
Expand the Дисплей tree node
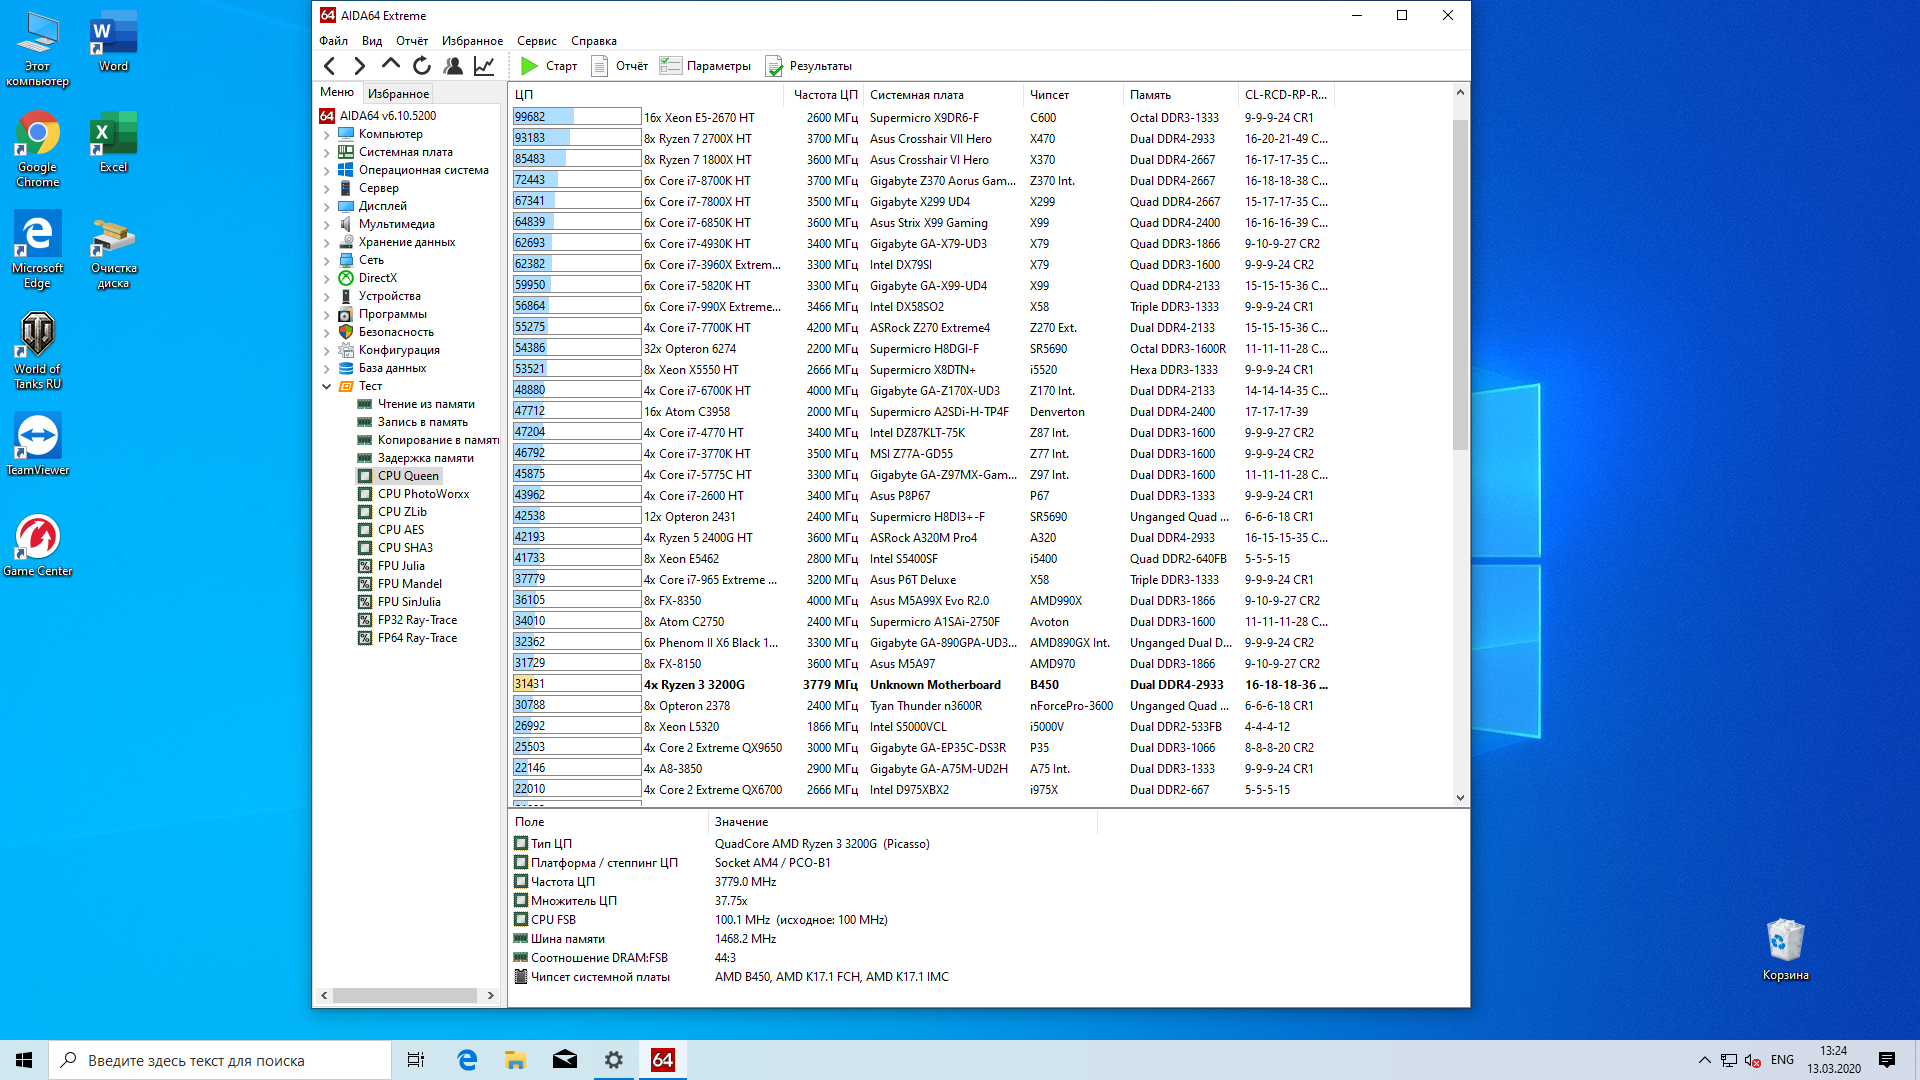coord(327,206)
